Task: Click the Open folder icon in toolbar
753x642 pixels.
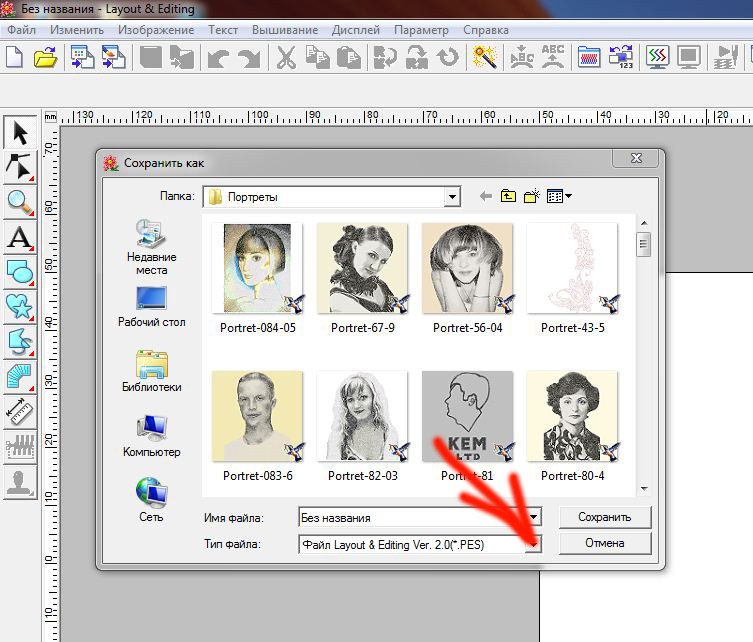Action: click(x=45, y=57)
